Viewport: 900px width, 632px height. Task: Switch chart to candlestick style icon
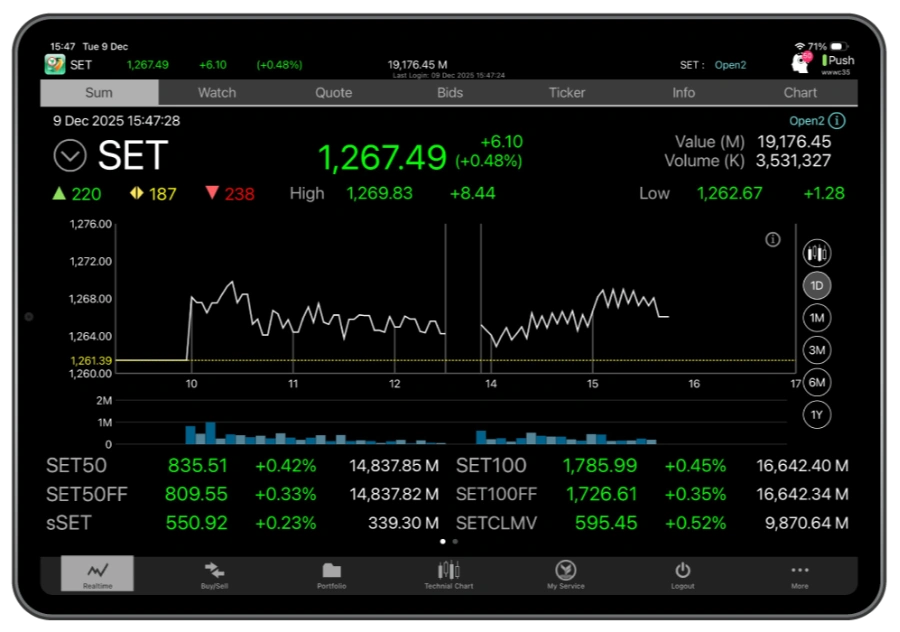pos(817,254)
